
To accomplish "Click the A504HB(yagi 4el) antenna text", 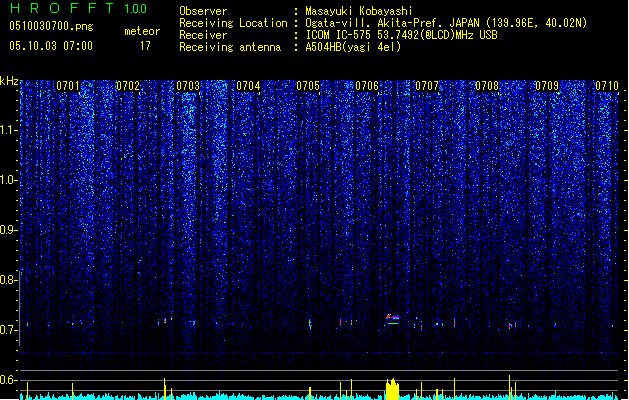I will tap(353, 47).
